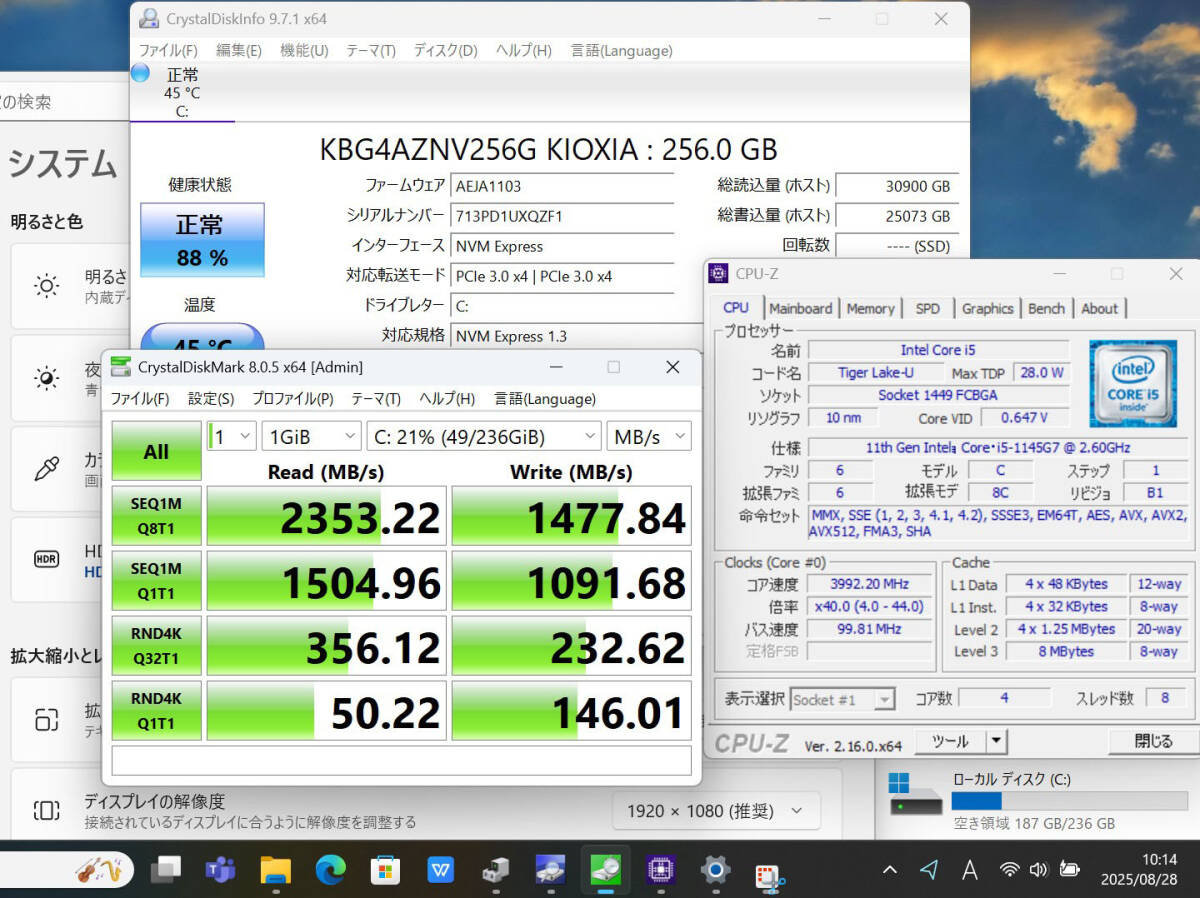This screenshot has height=898, width=1200.
Task: Click the 閉じる button in CPU-Z
Action: coord(1153,741)
